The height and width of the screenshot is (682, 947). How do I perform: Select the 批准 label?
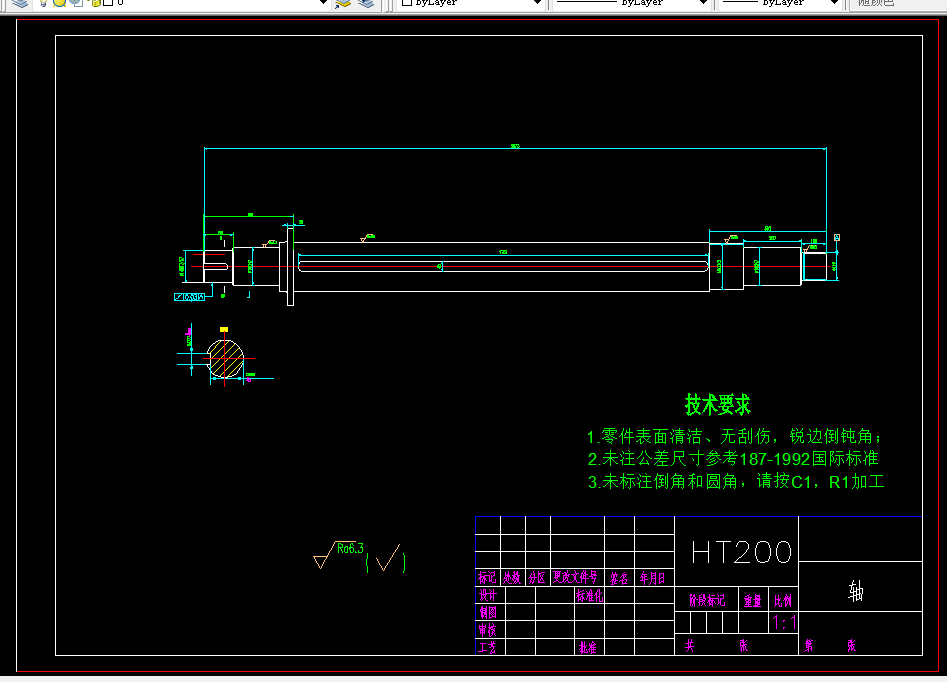tap(588, 648)
